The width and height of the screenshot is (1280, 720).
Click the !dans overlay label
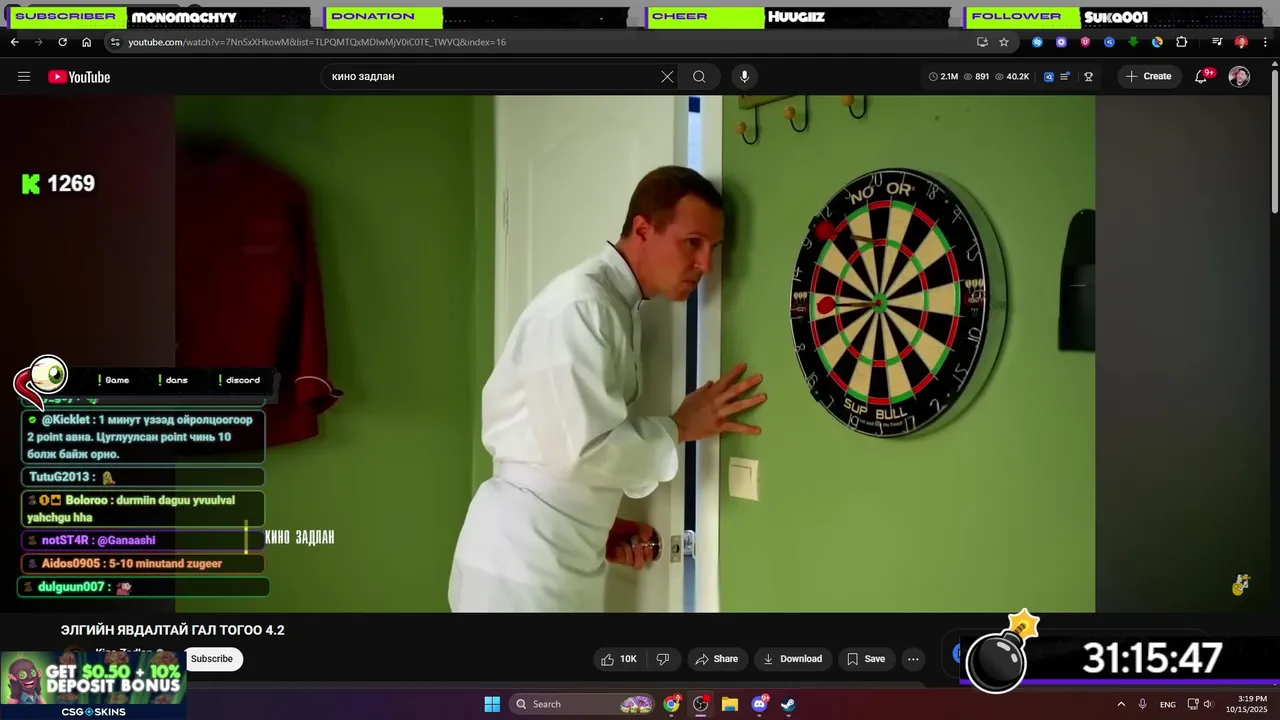(x=173, y=380)
